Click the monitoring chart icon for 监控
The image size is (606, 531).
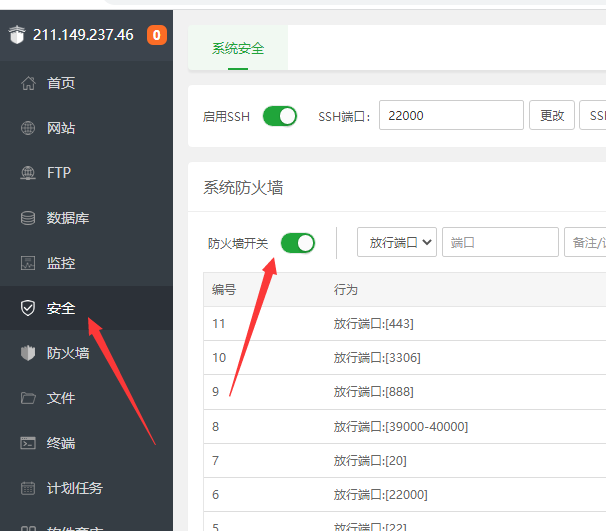click(x=28, y=263)
